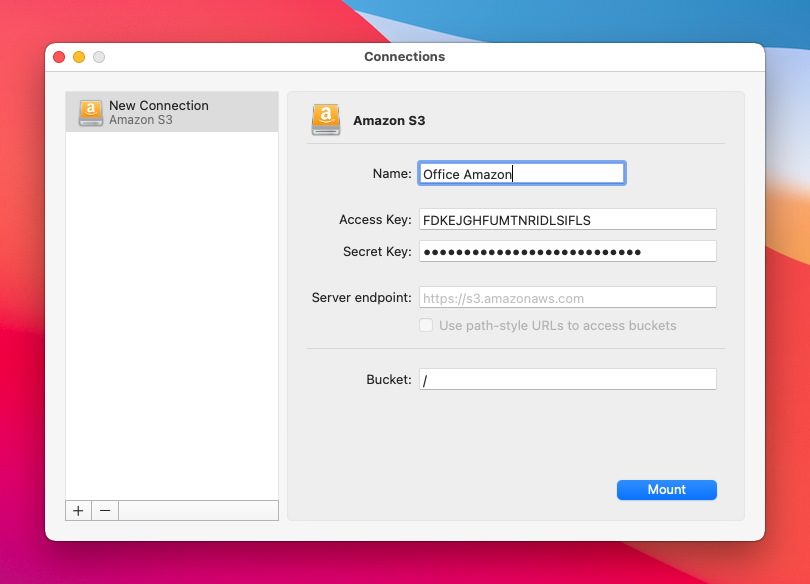Viewport: 810px width, 584px height.
Task: Click the Server endpoint label
Action: pyautogui.click(x=362, y=298)
